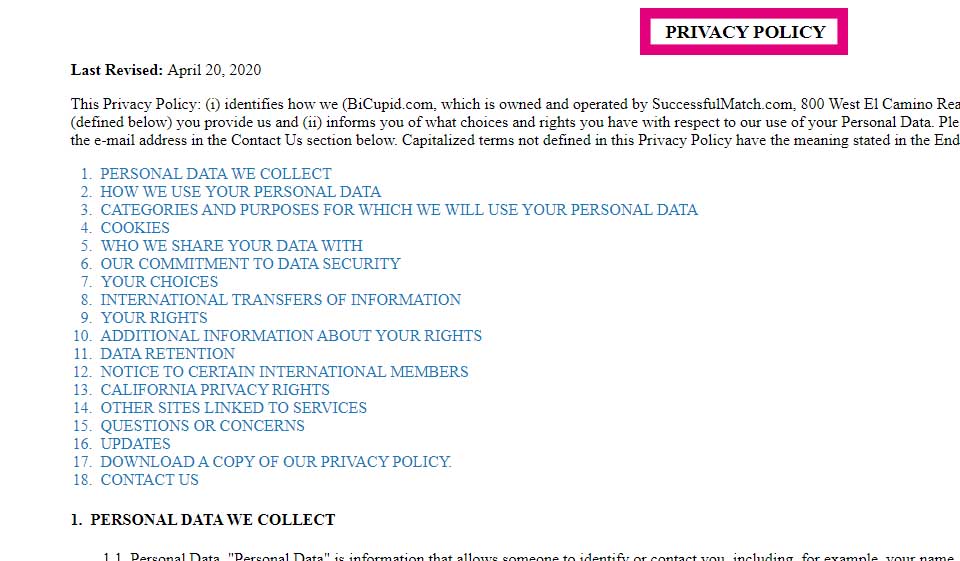Visit OTHER SITES LINKED TO SERVICES section

(x=233, y=408)
